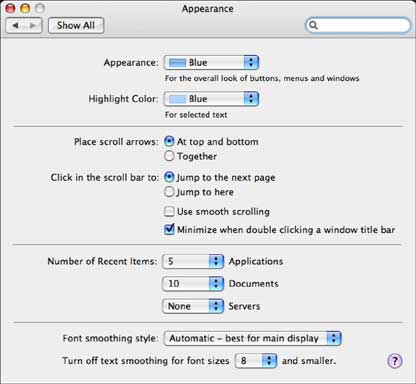Click the back navigation arrow
This screenshot has width=416, height=384.
(15, 25)
